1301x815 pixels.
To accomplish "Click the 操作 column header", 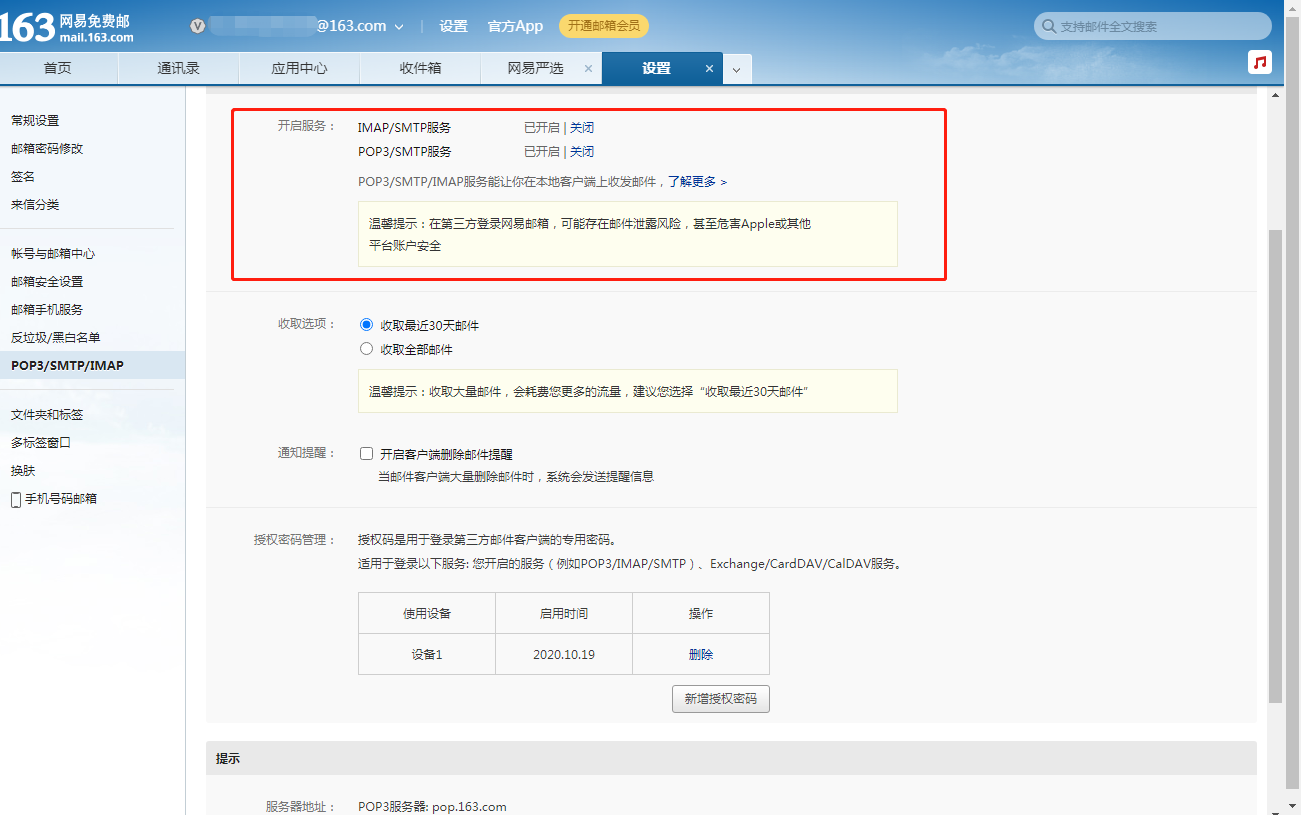I will pos(701,613).
